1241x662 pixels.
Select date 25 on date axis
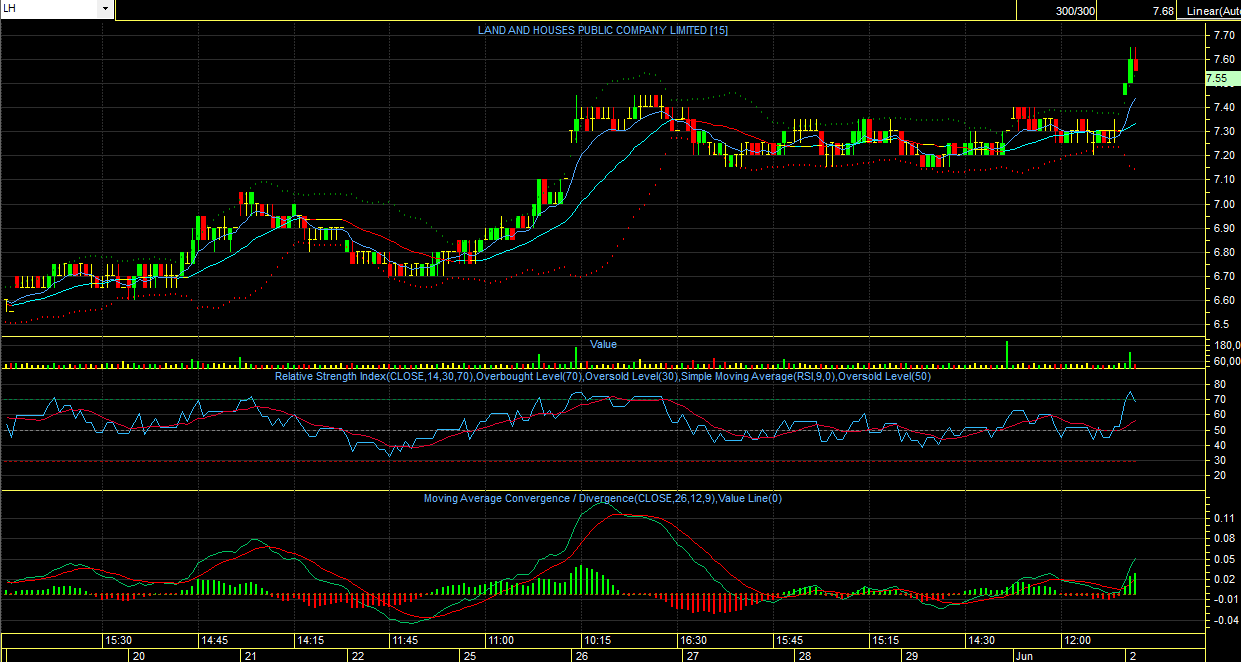pyautogui.click(x=470, y=656)
